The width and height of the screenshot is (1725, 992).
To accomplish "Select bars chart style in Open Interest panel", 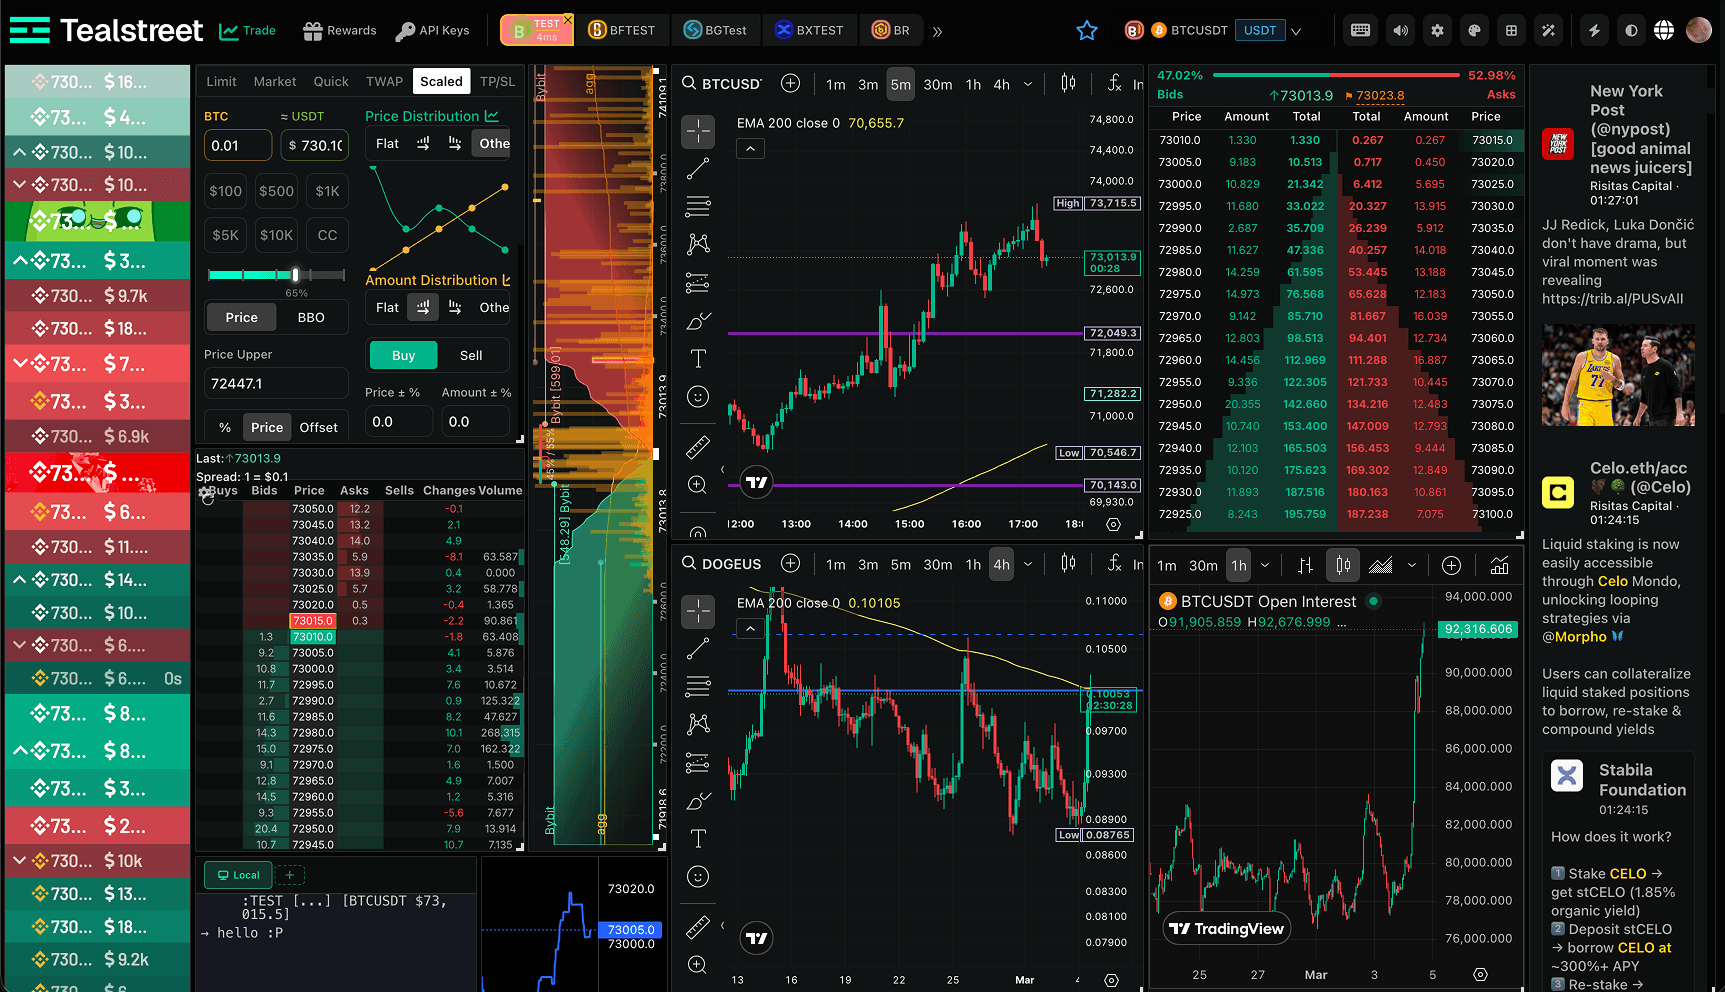I will [1305, 566].
